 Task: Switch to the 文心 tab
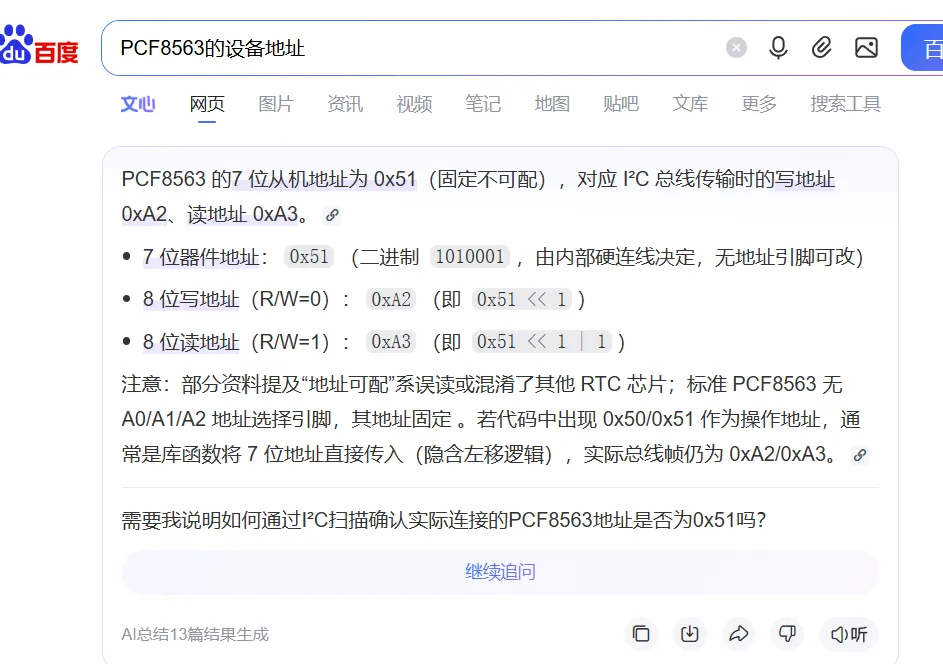point(138,104)
